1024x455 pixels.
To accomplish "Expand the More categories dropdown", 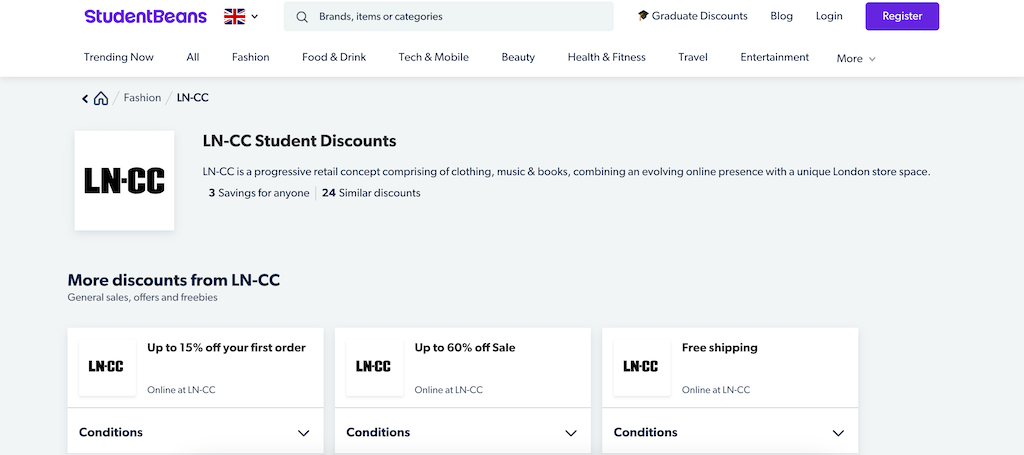I will point(856,59).
